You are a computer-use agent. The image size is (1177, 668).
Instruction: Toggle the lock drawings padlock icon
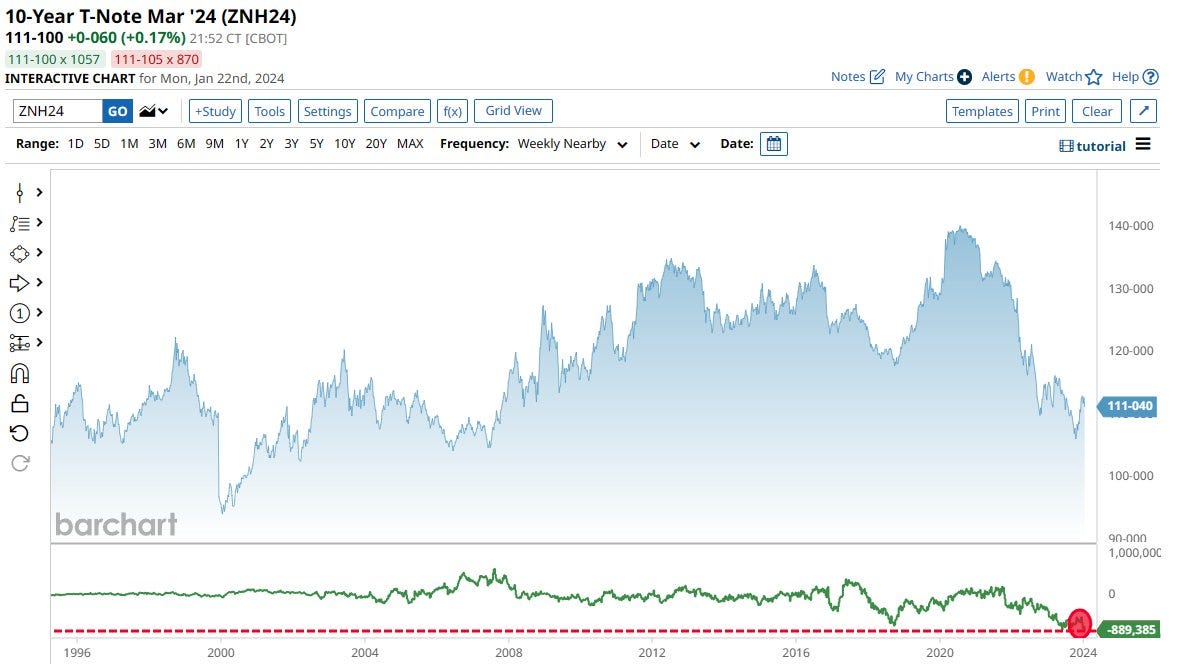click(19, 403)
